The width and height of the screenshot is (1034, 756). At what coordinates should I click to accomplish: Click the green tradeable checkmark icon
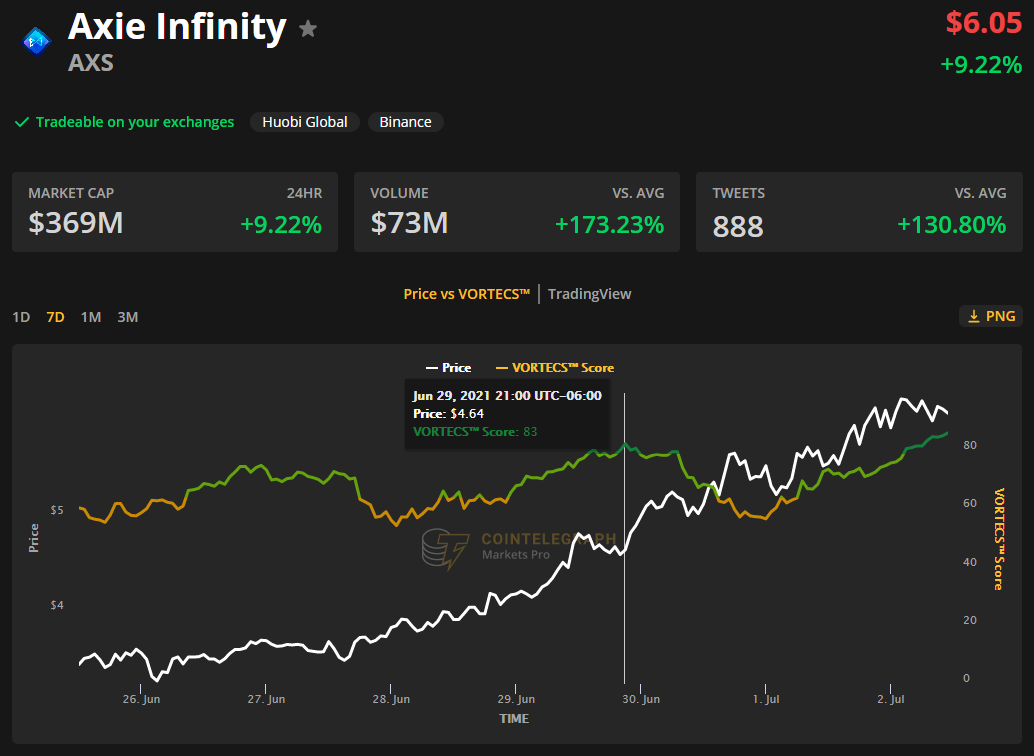[x=22, y=122]
